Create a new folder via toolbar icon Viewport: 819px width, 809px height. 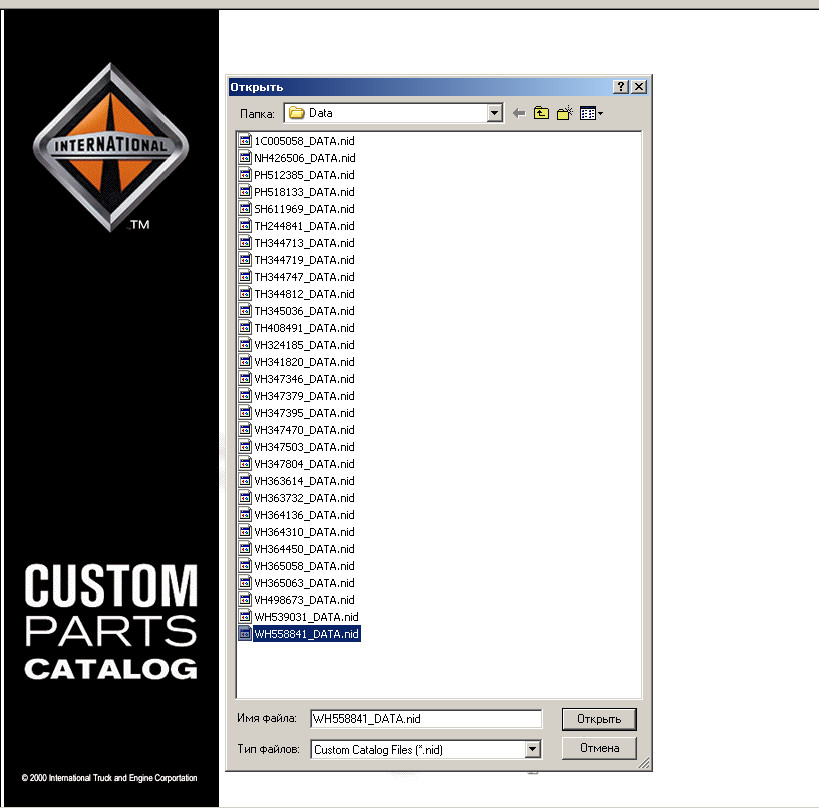pos(565,114)
